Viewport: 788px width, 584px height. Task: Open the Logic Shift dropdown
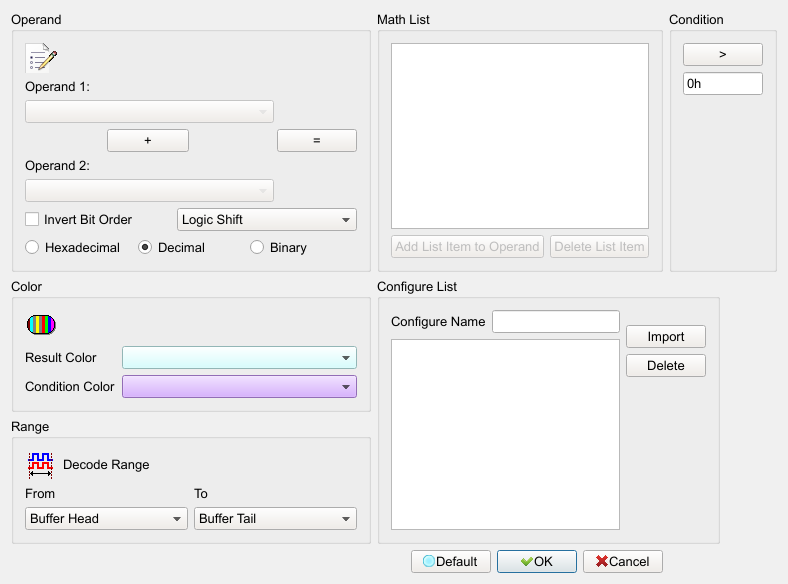click(x=267, y=220)
